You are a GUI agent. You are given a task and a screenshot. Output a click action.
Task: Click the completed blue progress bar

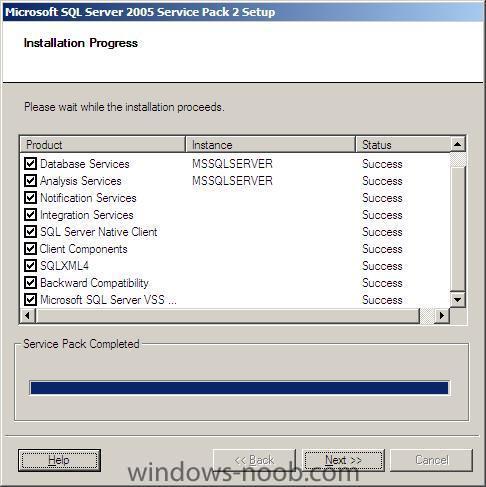[239, 388]
